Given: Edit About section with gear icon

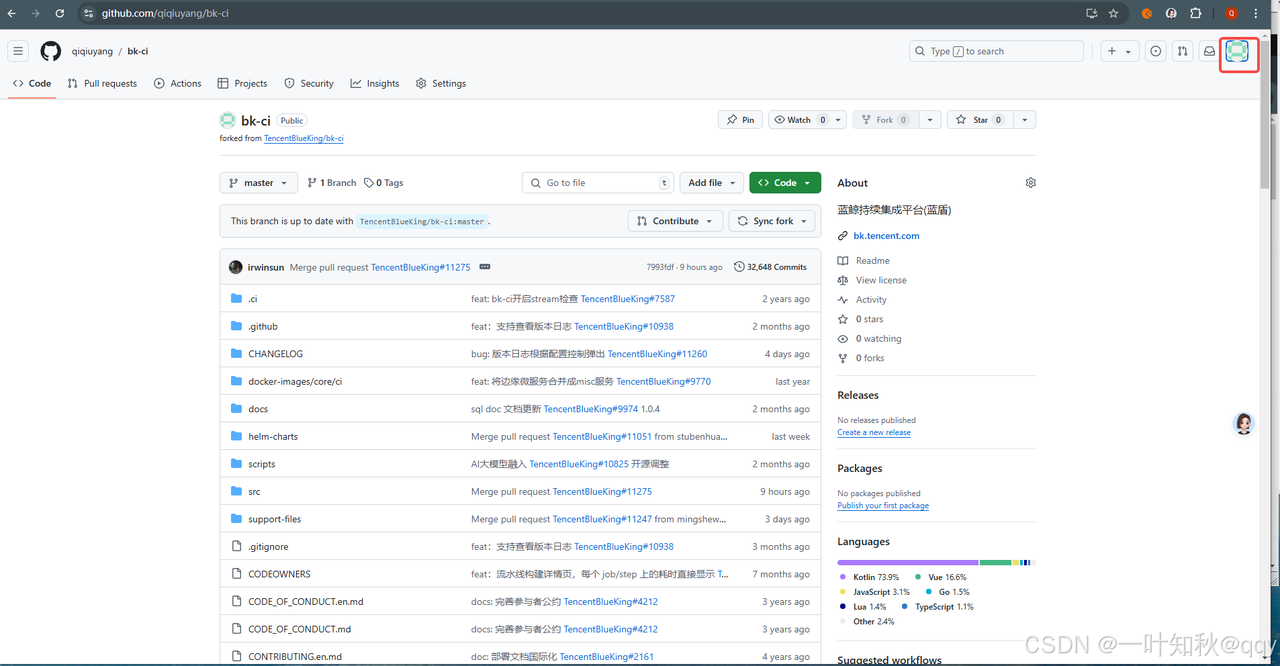Looking at the screenshot, I should (1030, 183).
